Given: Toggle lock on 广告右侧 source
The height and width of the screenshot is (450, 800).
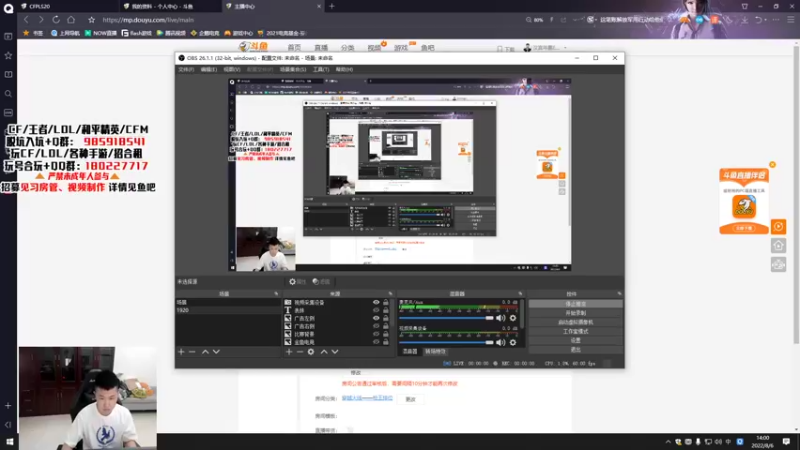Looking at the screenshot, I should tap(386, 326).
